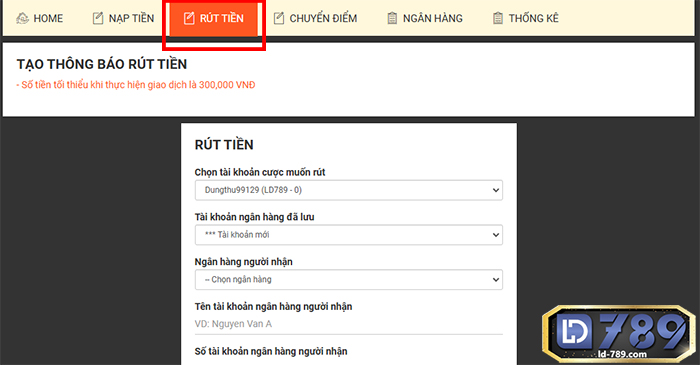
Task: Expand the saved bank account dropdown
Action: 349,235
